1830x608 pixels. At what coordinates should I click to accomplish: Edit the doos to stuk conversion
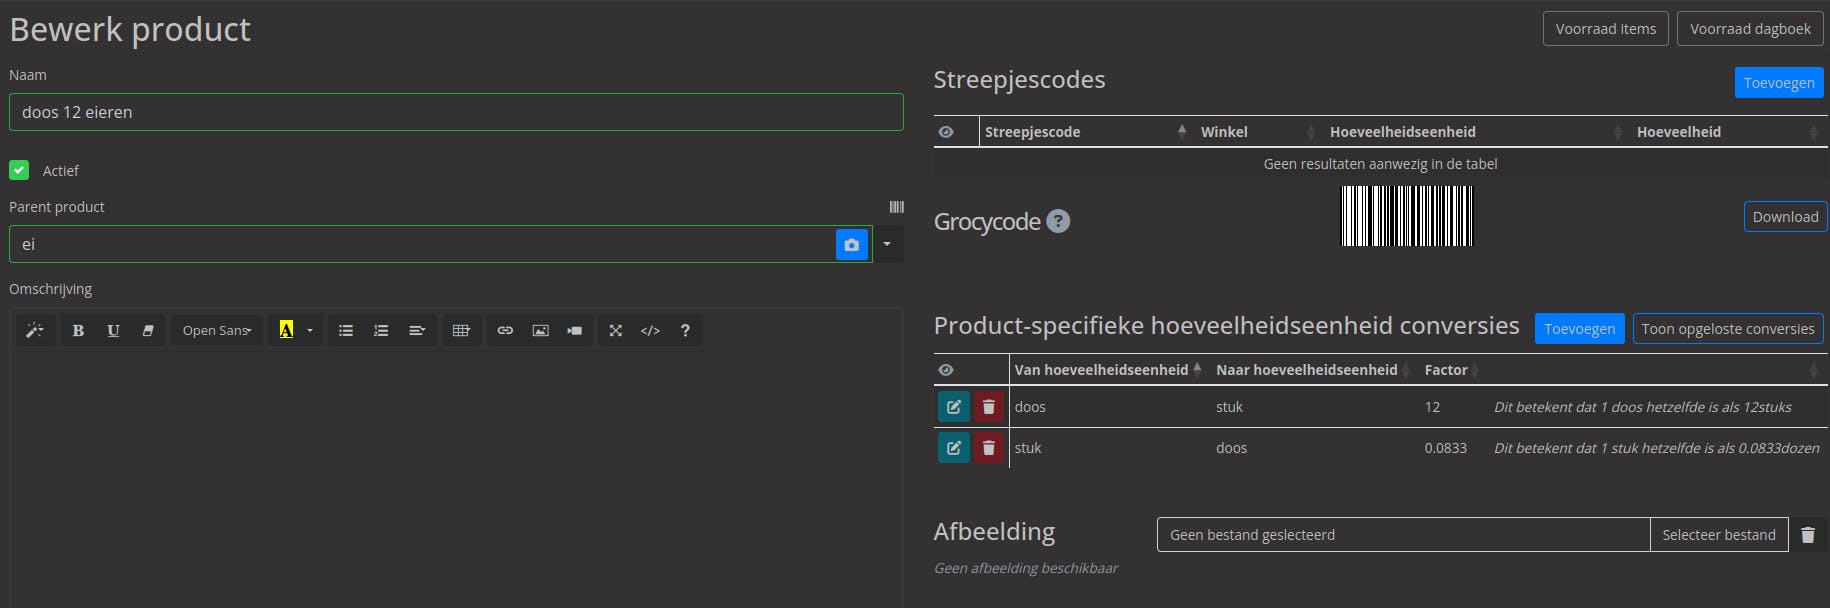click(x=954, y=407)
